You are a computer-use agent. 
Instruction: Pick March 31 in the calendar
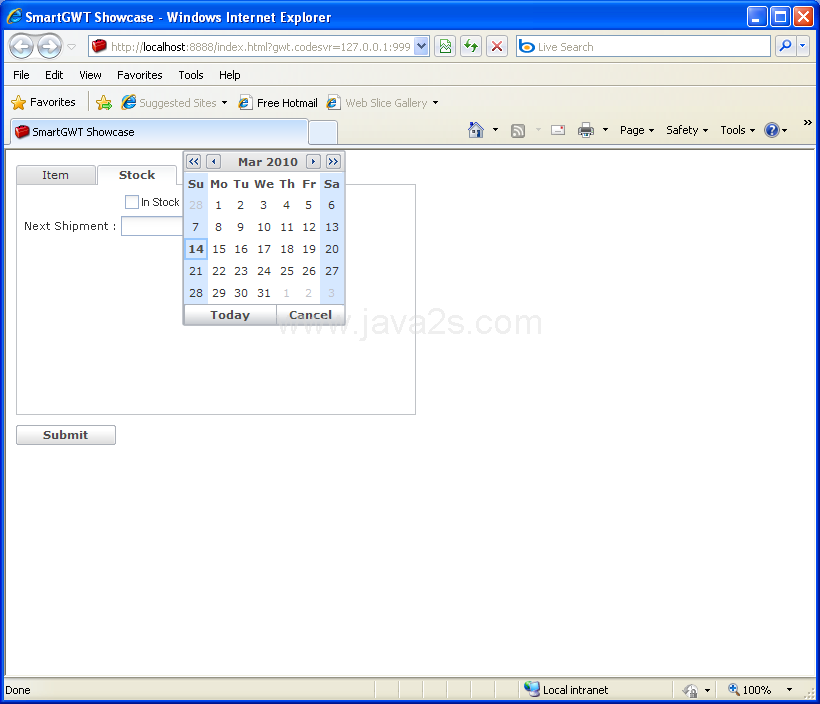[x=264, y=293]
